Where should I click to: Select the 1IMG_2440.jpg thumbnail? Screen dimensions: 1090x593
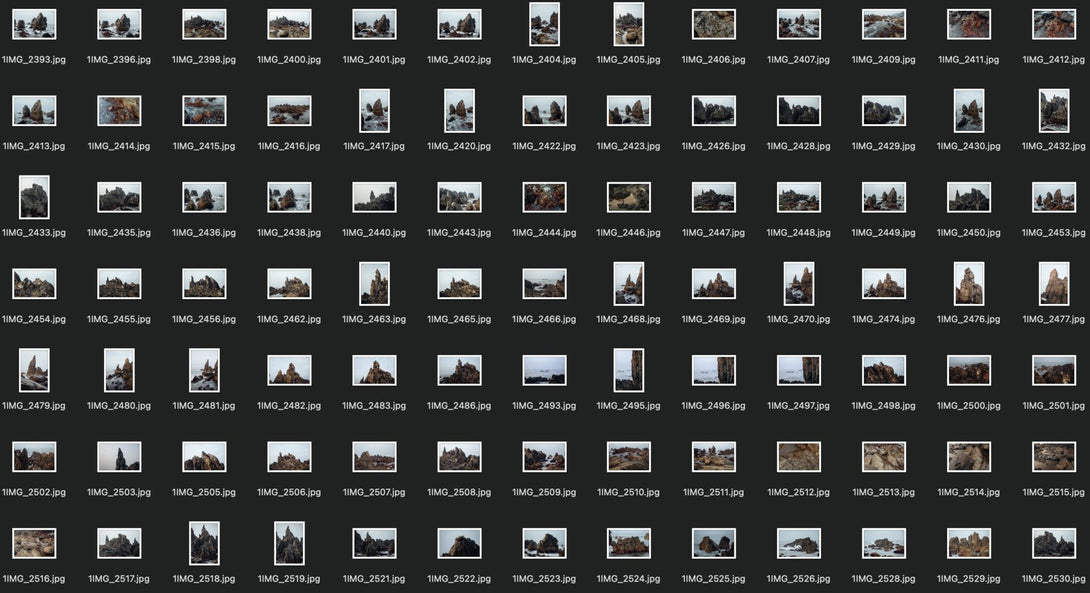coord(374,197)
